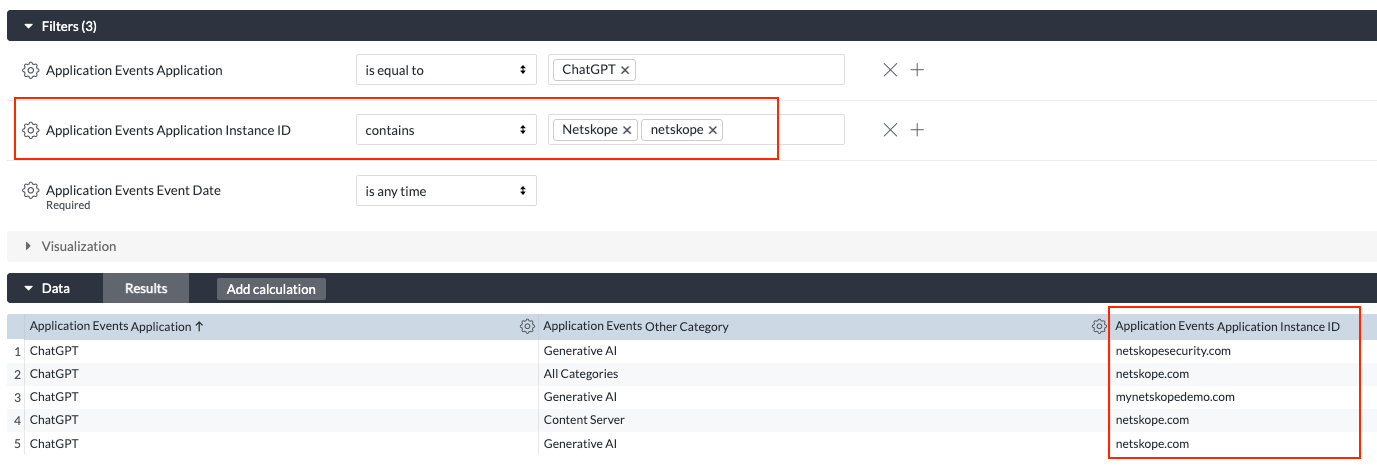Select netskope.com cell in row 4
The height and width of the screenshot is (470, 1377).
[x=1152, y=420]
